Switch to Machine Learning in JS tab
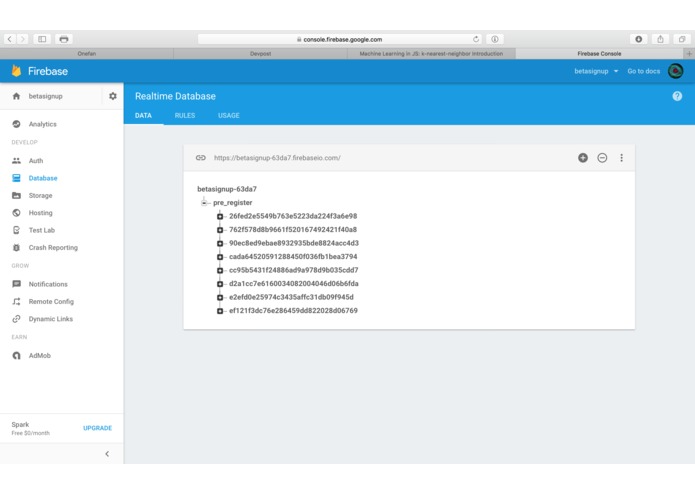695x494 pixels. tap(431, 54)
